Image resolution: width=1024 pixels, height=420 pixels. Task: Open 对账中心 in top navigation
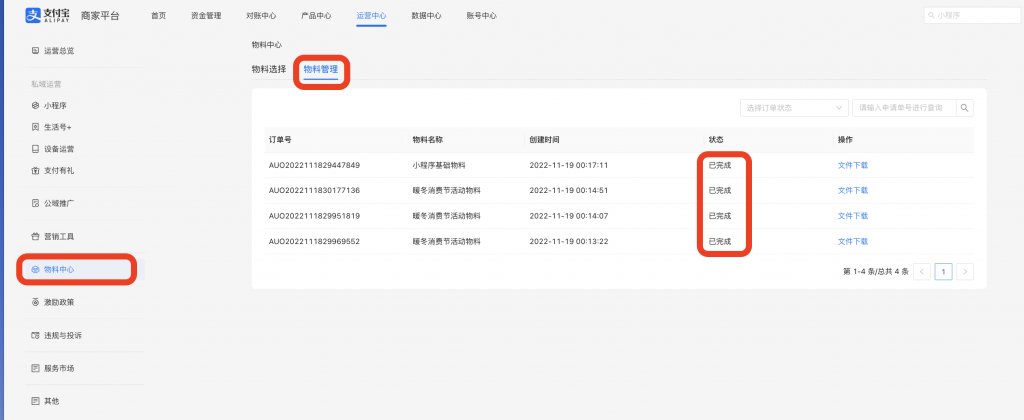click(261, 16)
